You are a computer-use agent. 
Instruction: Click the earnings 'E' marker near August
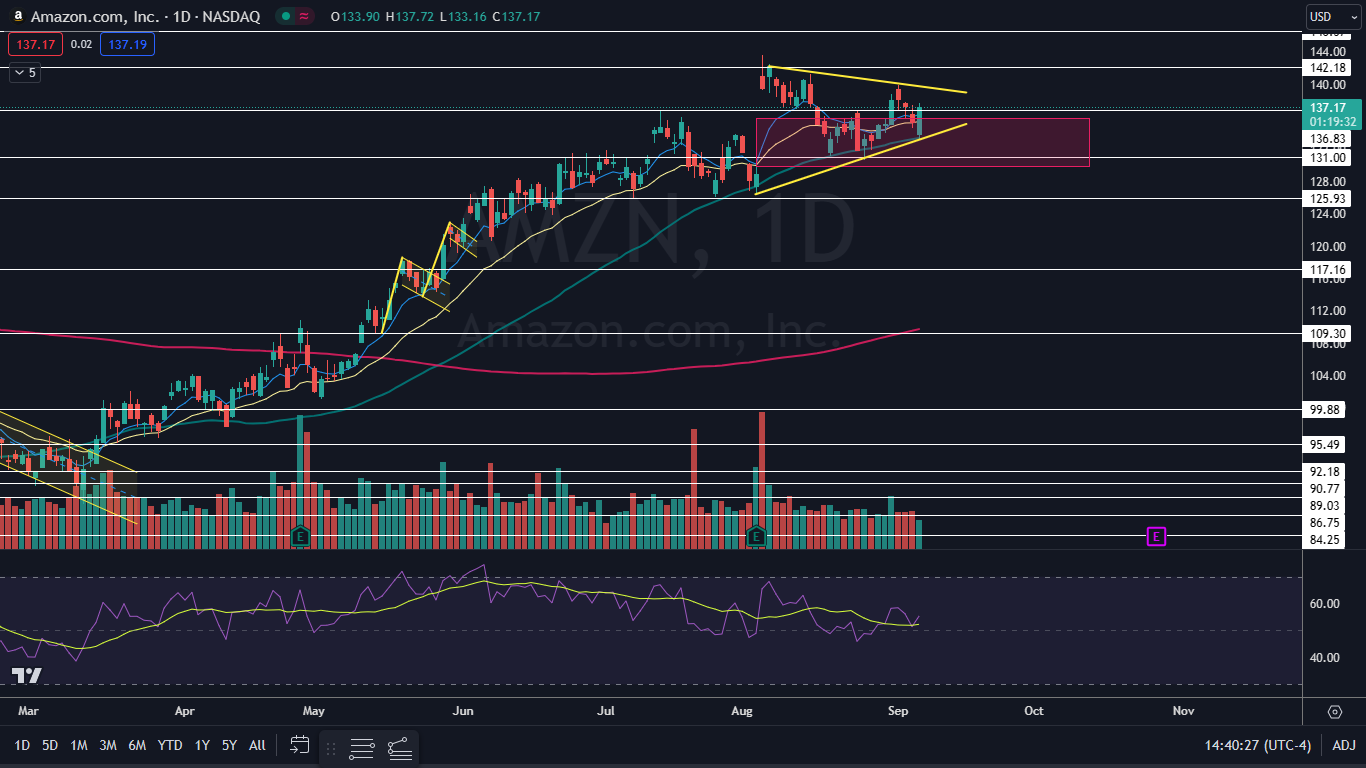pos(756,536)
